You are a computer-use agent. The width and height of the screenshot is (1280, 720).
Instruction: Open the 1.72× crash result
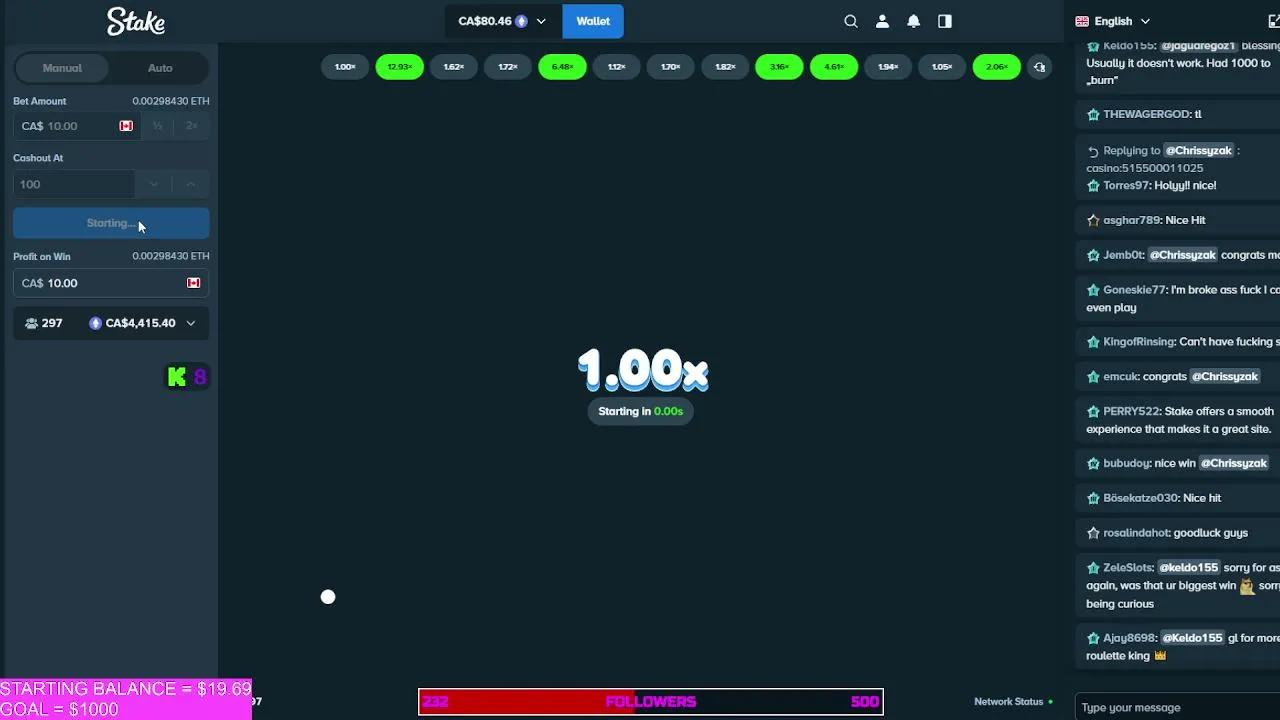point(508,67)
